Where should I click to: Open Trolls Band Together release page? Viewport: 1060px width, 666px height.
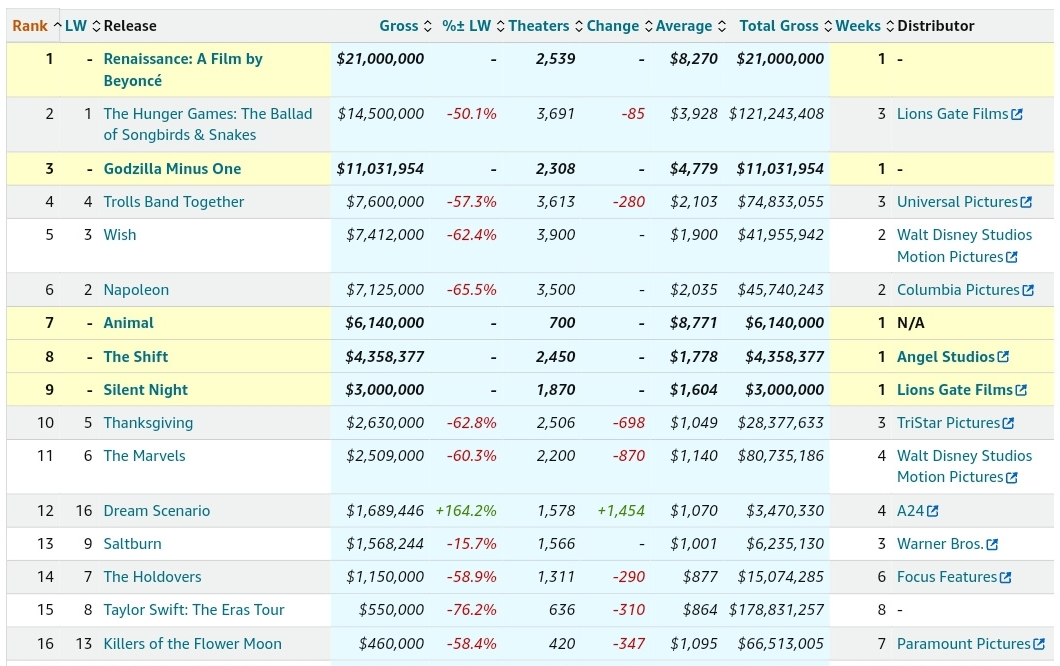click(x=173, y=202)
